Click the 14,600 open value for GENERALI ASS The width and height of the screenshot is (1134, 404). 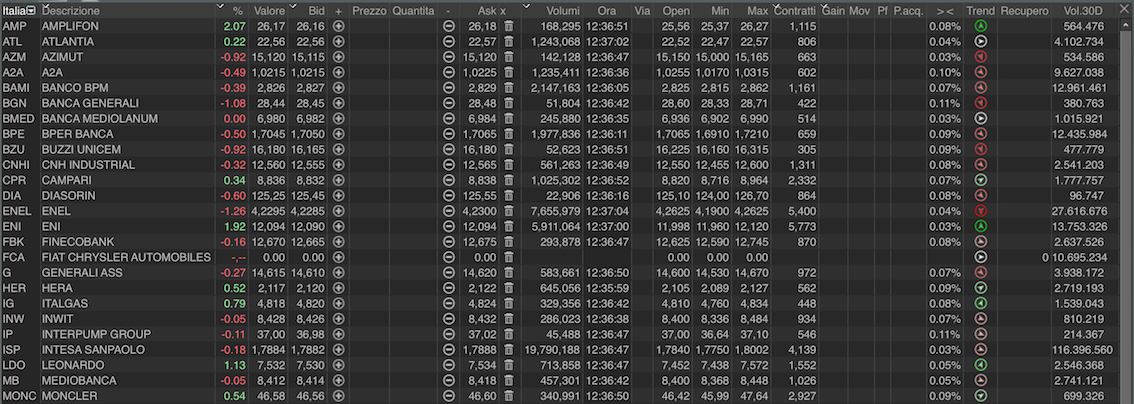[673, 272]
